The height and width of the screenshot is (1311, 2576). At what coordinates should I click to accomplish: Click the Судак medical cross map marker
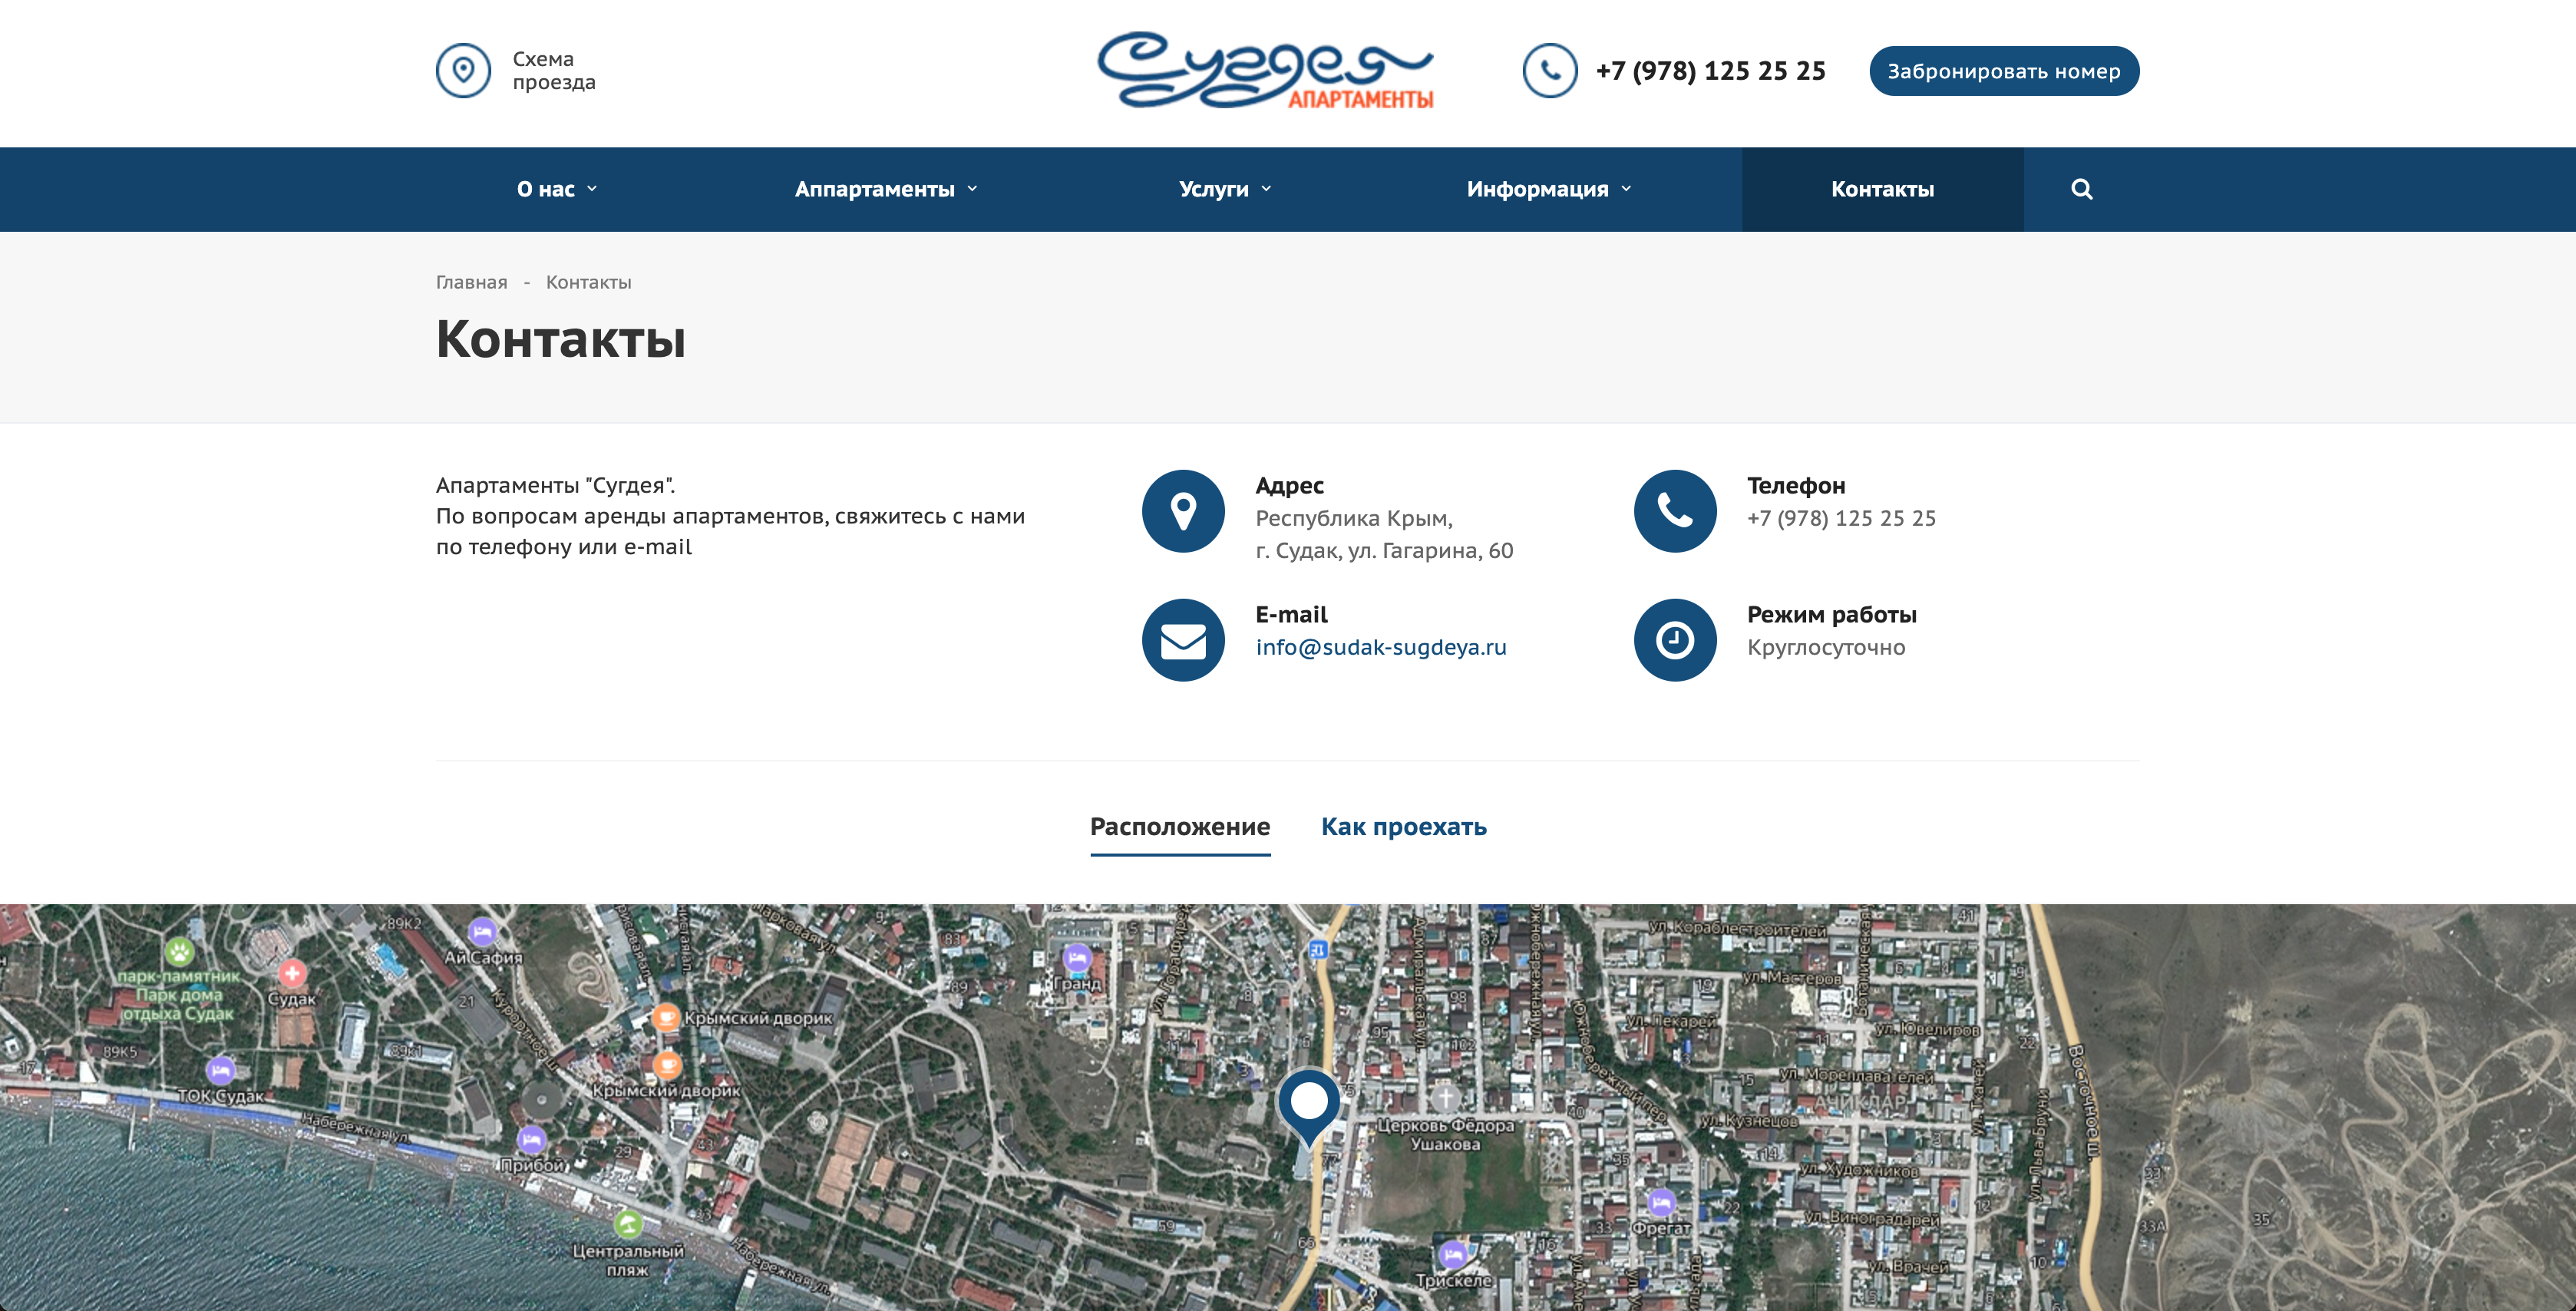tap(292, 972)
